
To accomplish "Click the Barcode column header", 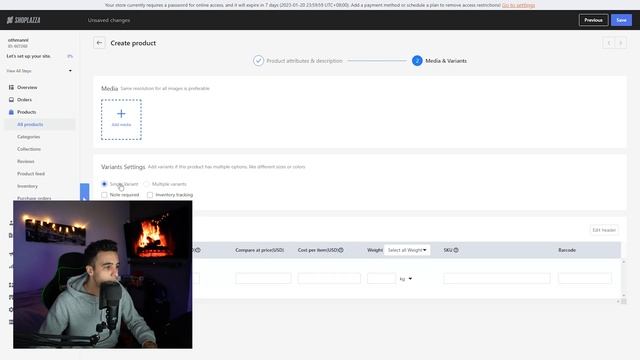I will click(567, 250).
